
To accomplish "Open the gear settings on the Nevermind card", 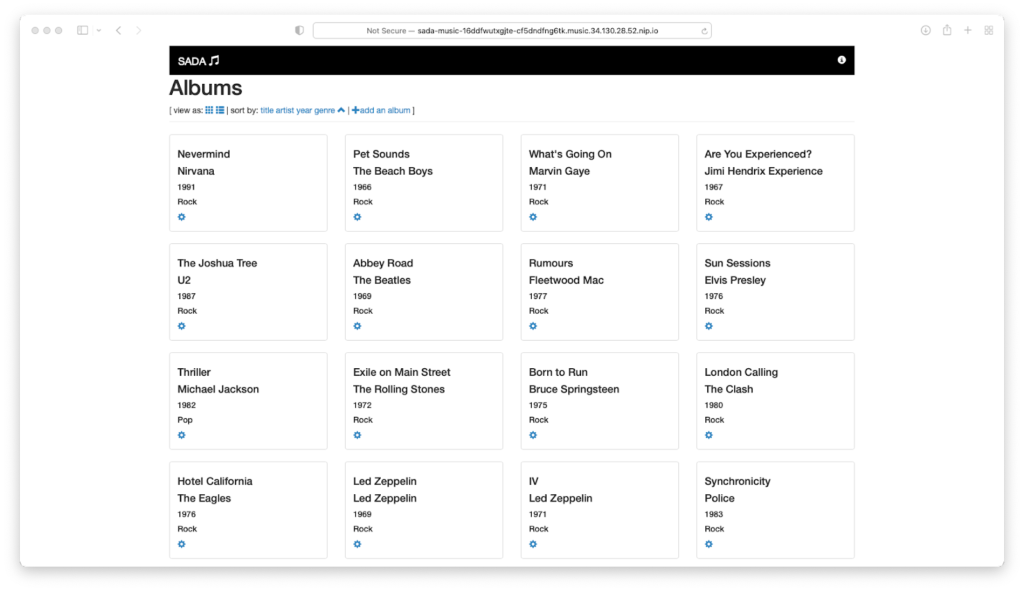I will pyautogui.click(x=182, y=217).
